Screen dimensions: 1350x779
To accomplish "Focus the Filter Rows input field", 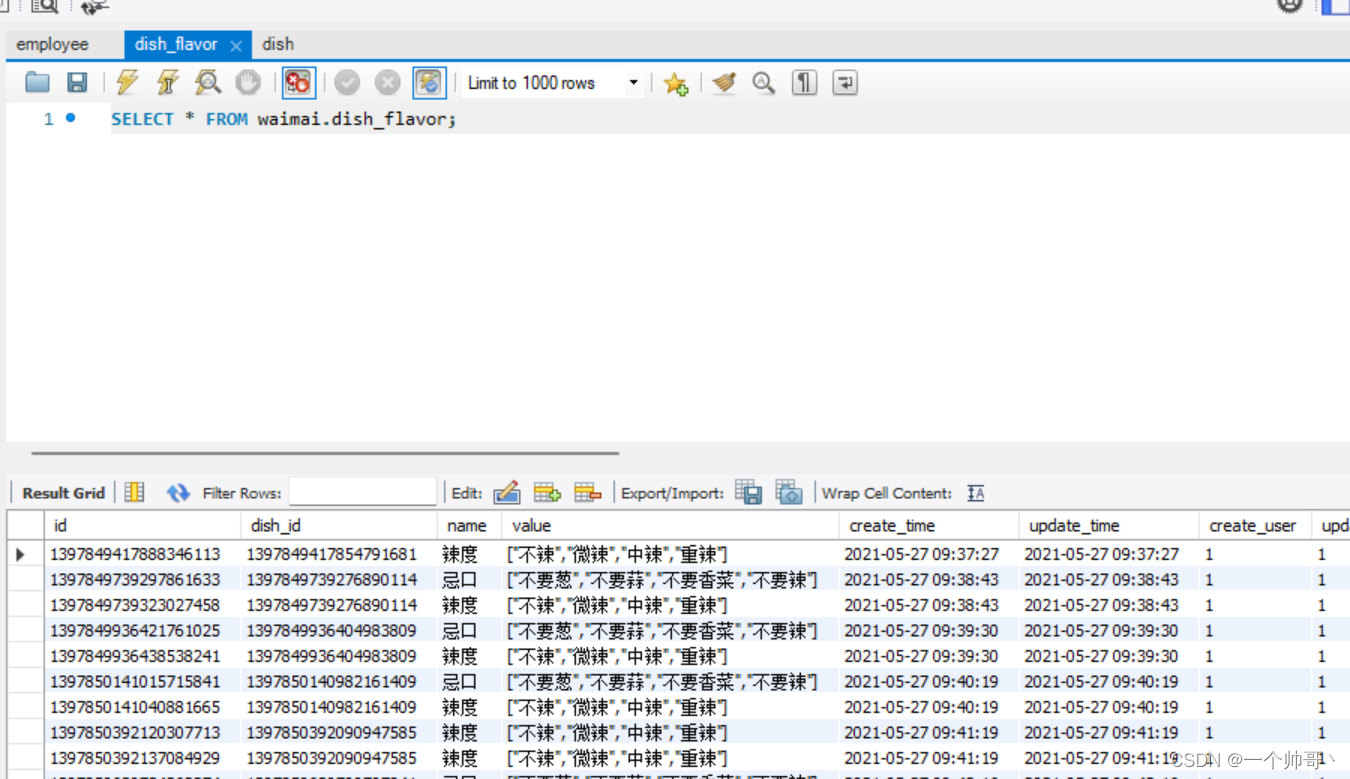I will (363, 492).
